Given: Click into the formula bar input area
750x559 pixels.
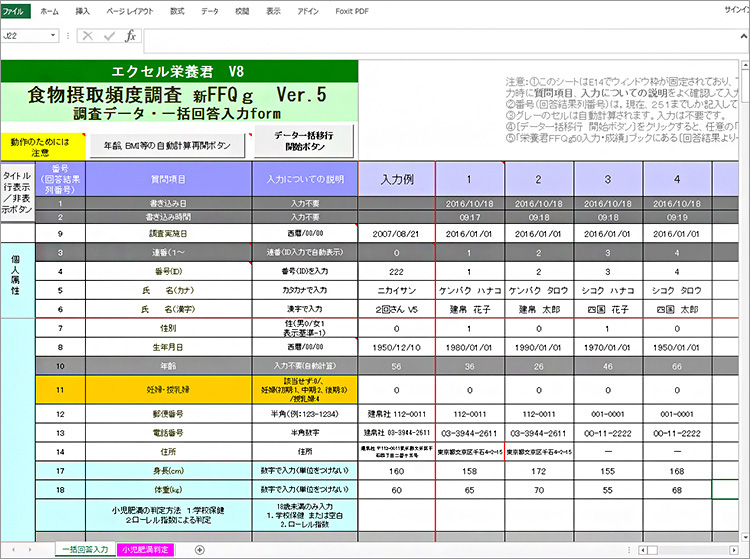Looking at the screenshot, I should (x=440, y=41).
